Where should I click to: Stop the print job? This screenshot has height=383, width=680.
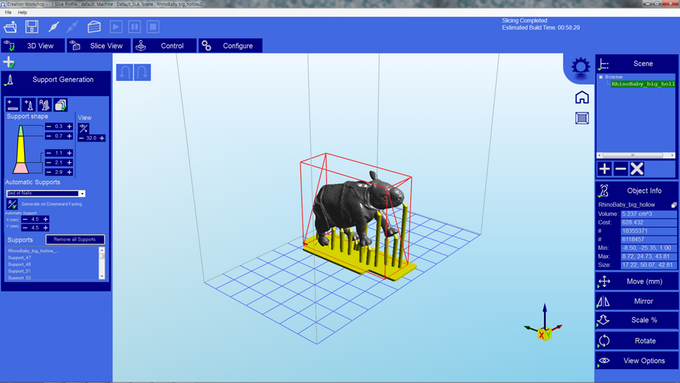point(153,27)
